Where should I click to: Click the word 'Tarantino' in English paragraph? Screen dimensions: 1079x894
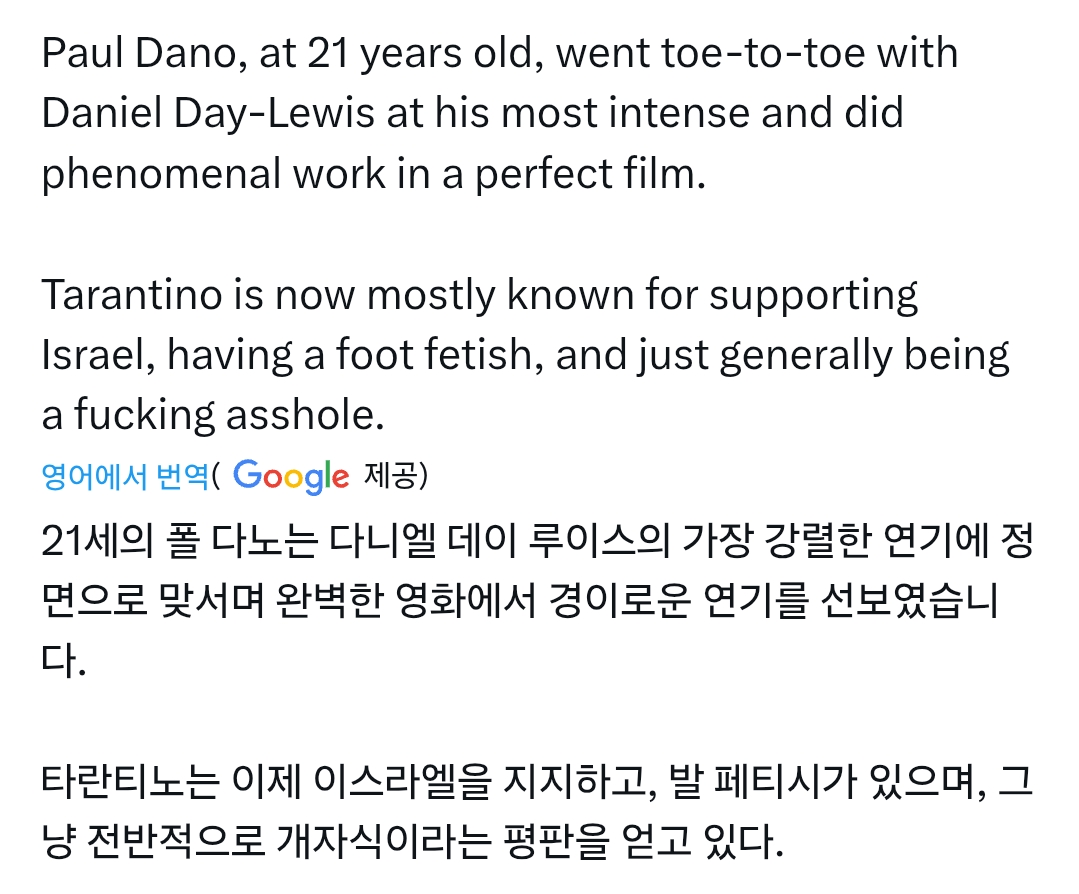[131, 295]
